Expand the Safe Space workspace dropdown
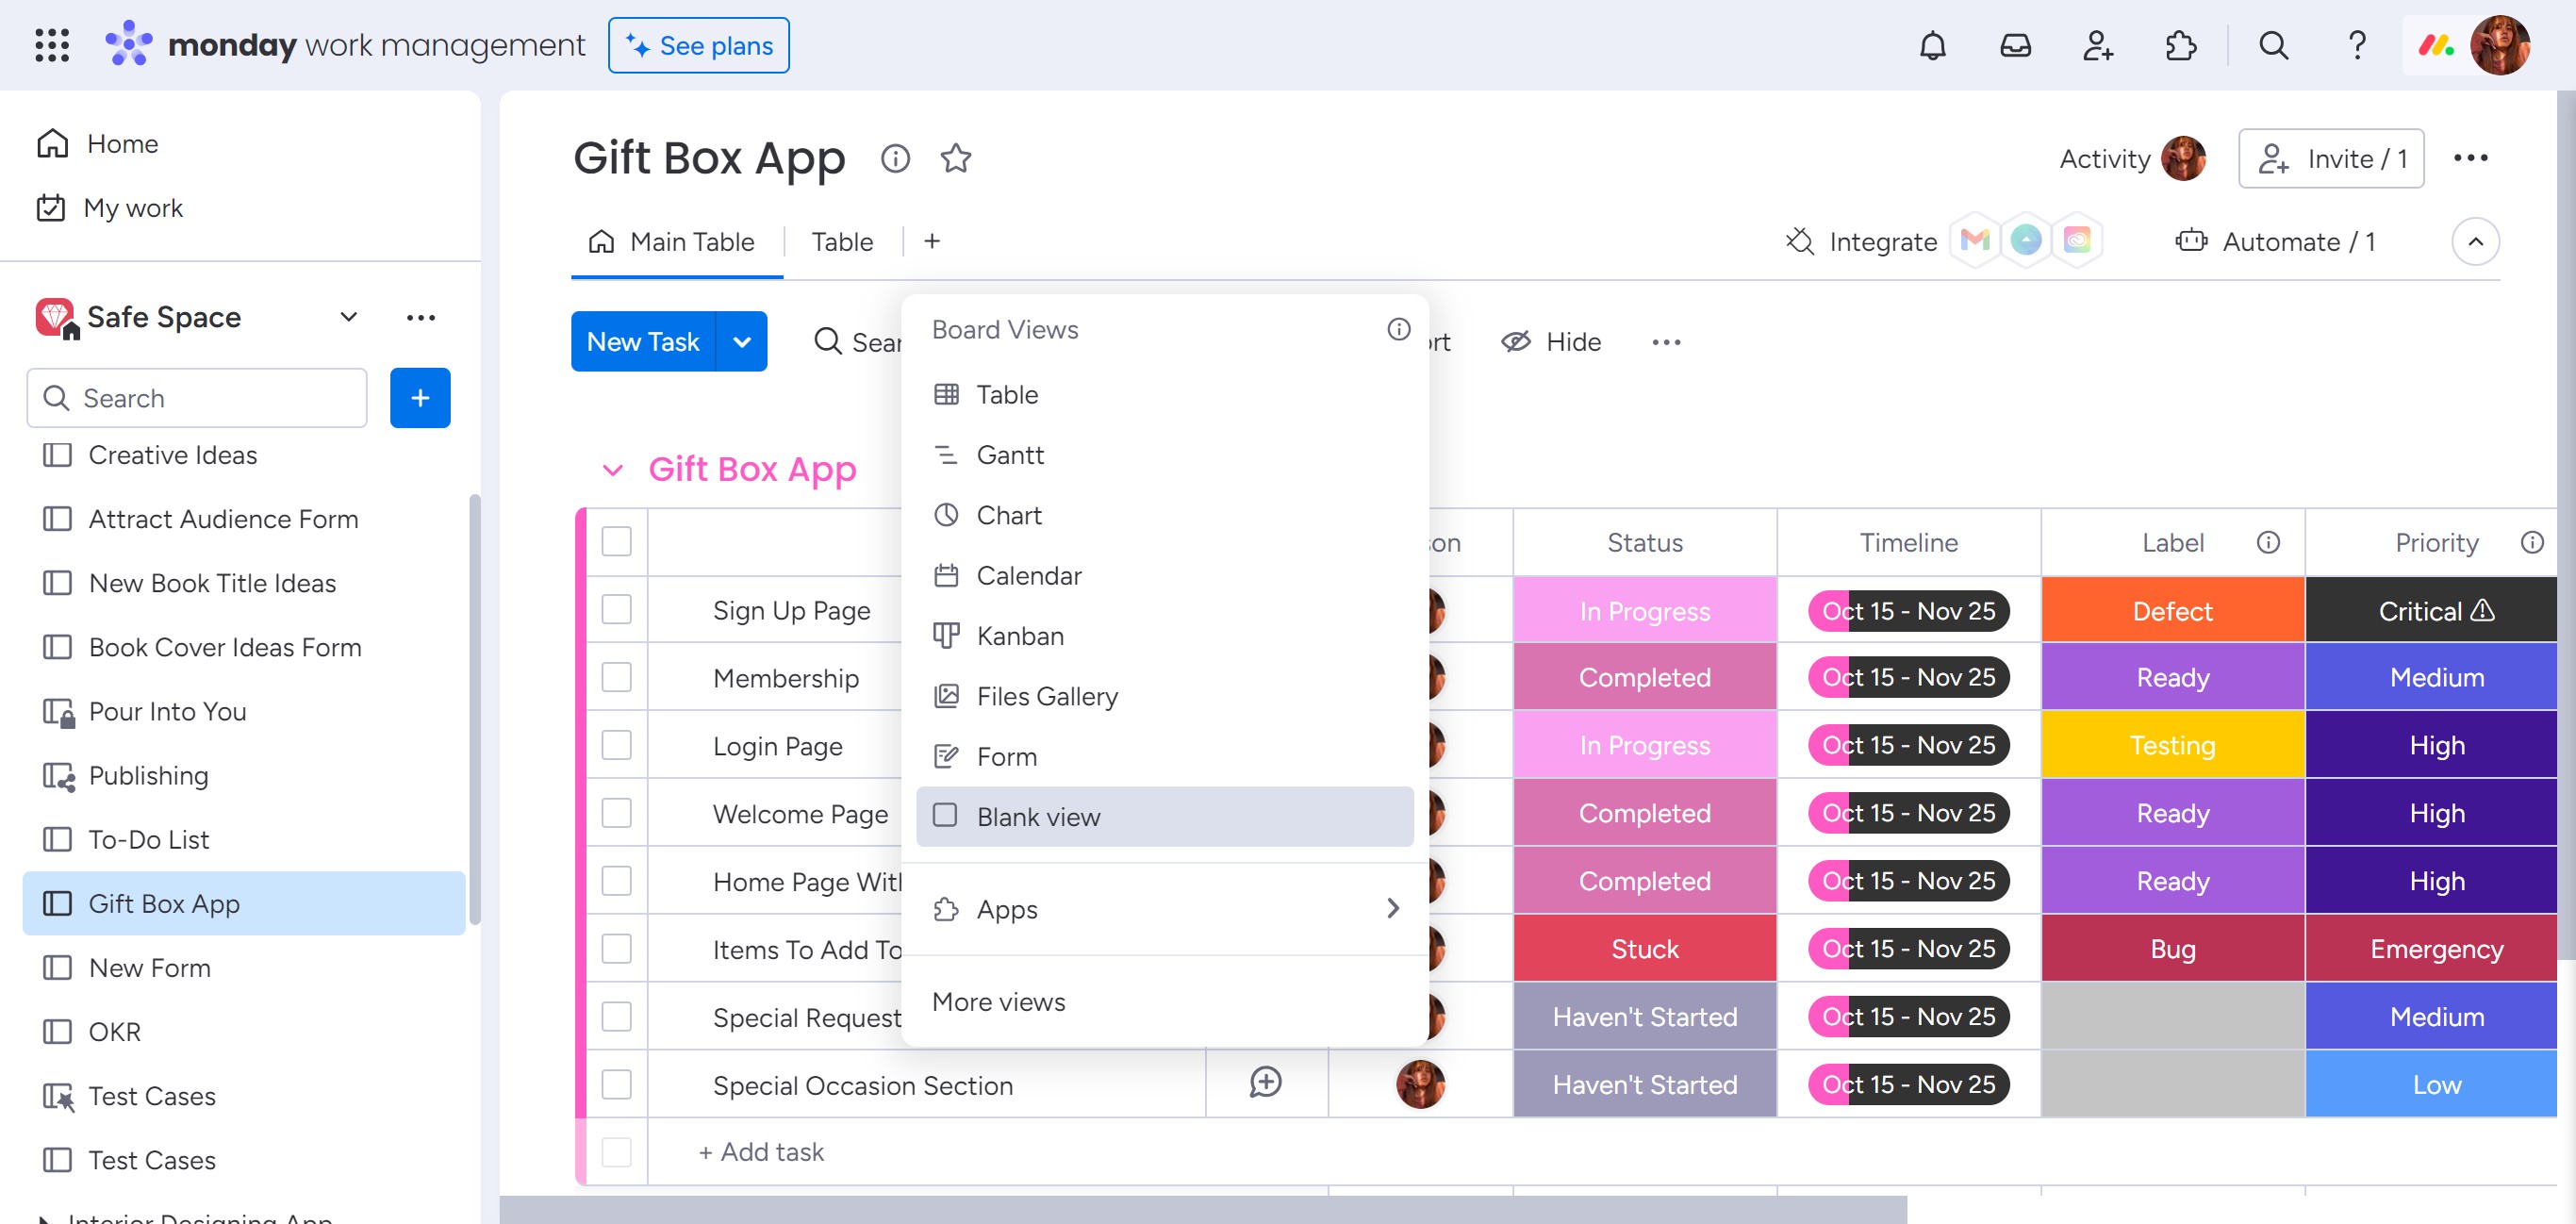Screen dimensions: 2576x1224 coord(348,317)
